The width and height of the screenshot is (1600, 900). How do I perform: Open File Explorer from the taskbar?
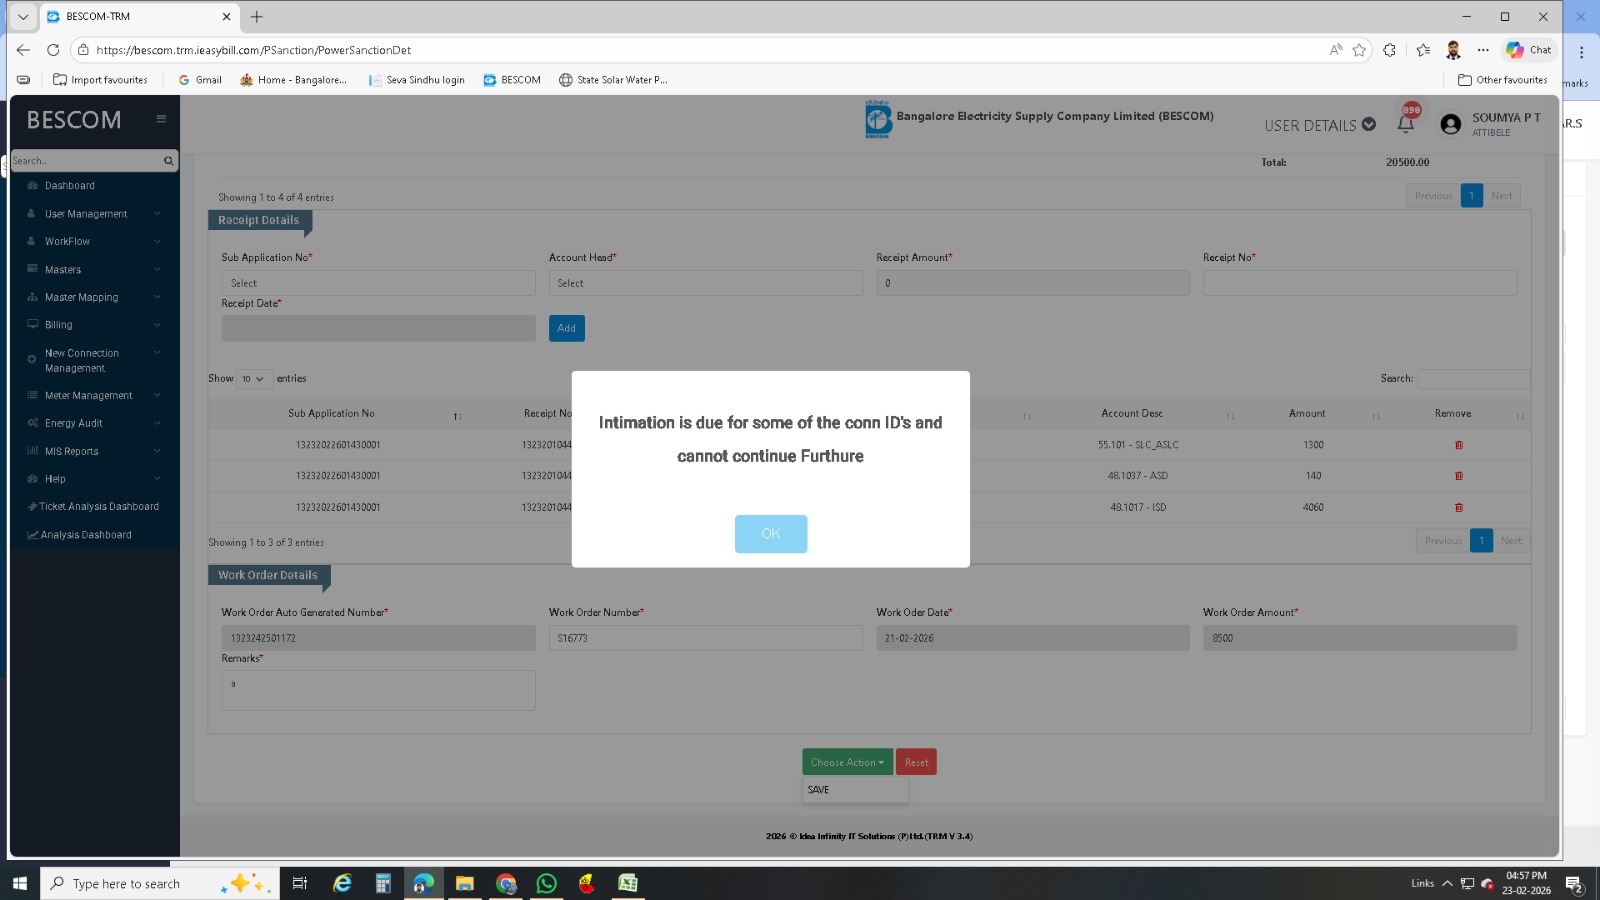464,883
